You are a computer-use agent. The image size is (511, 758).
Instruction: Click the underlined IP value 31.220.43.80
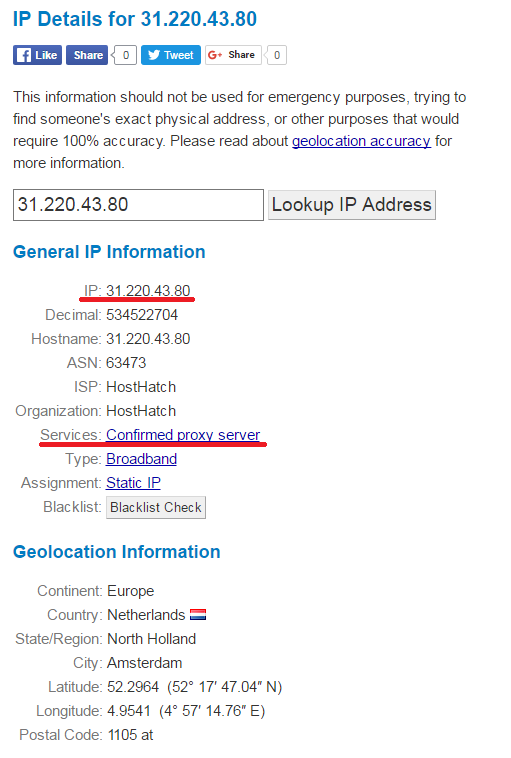click(148, 291)
